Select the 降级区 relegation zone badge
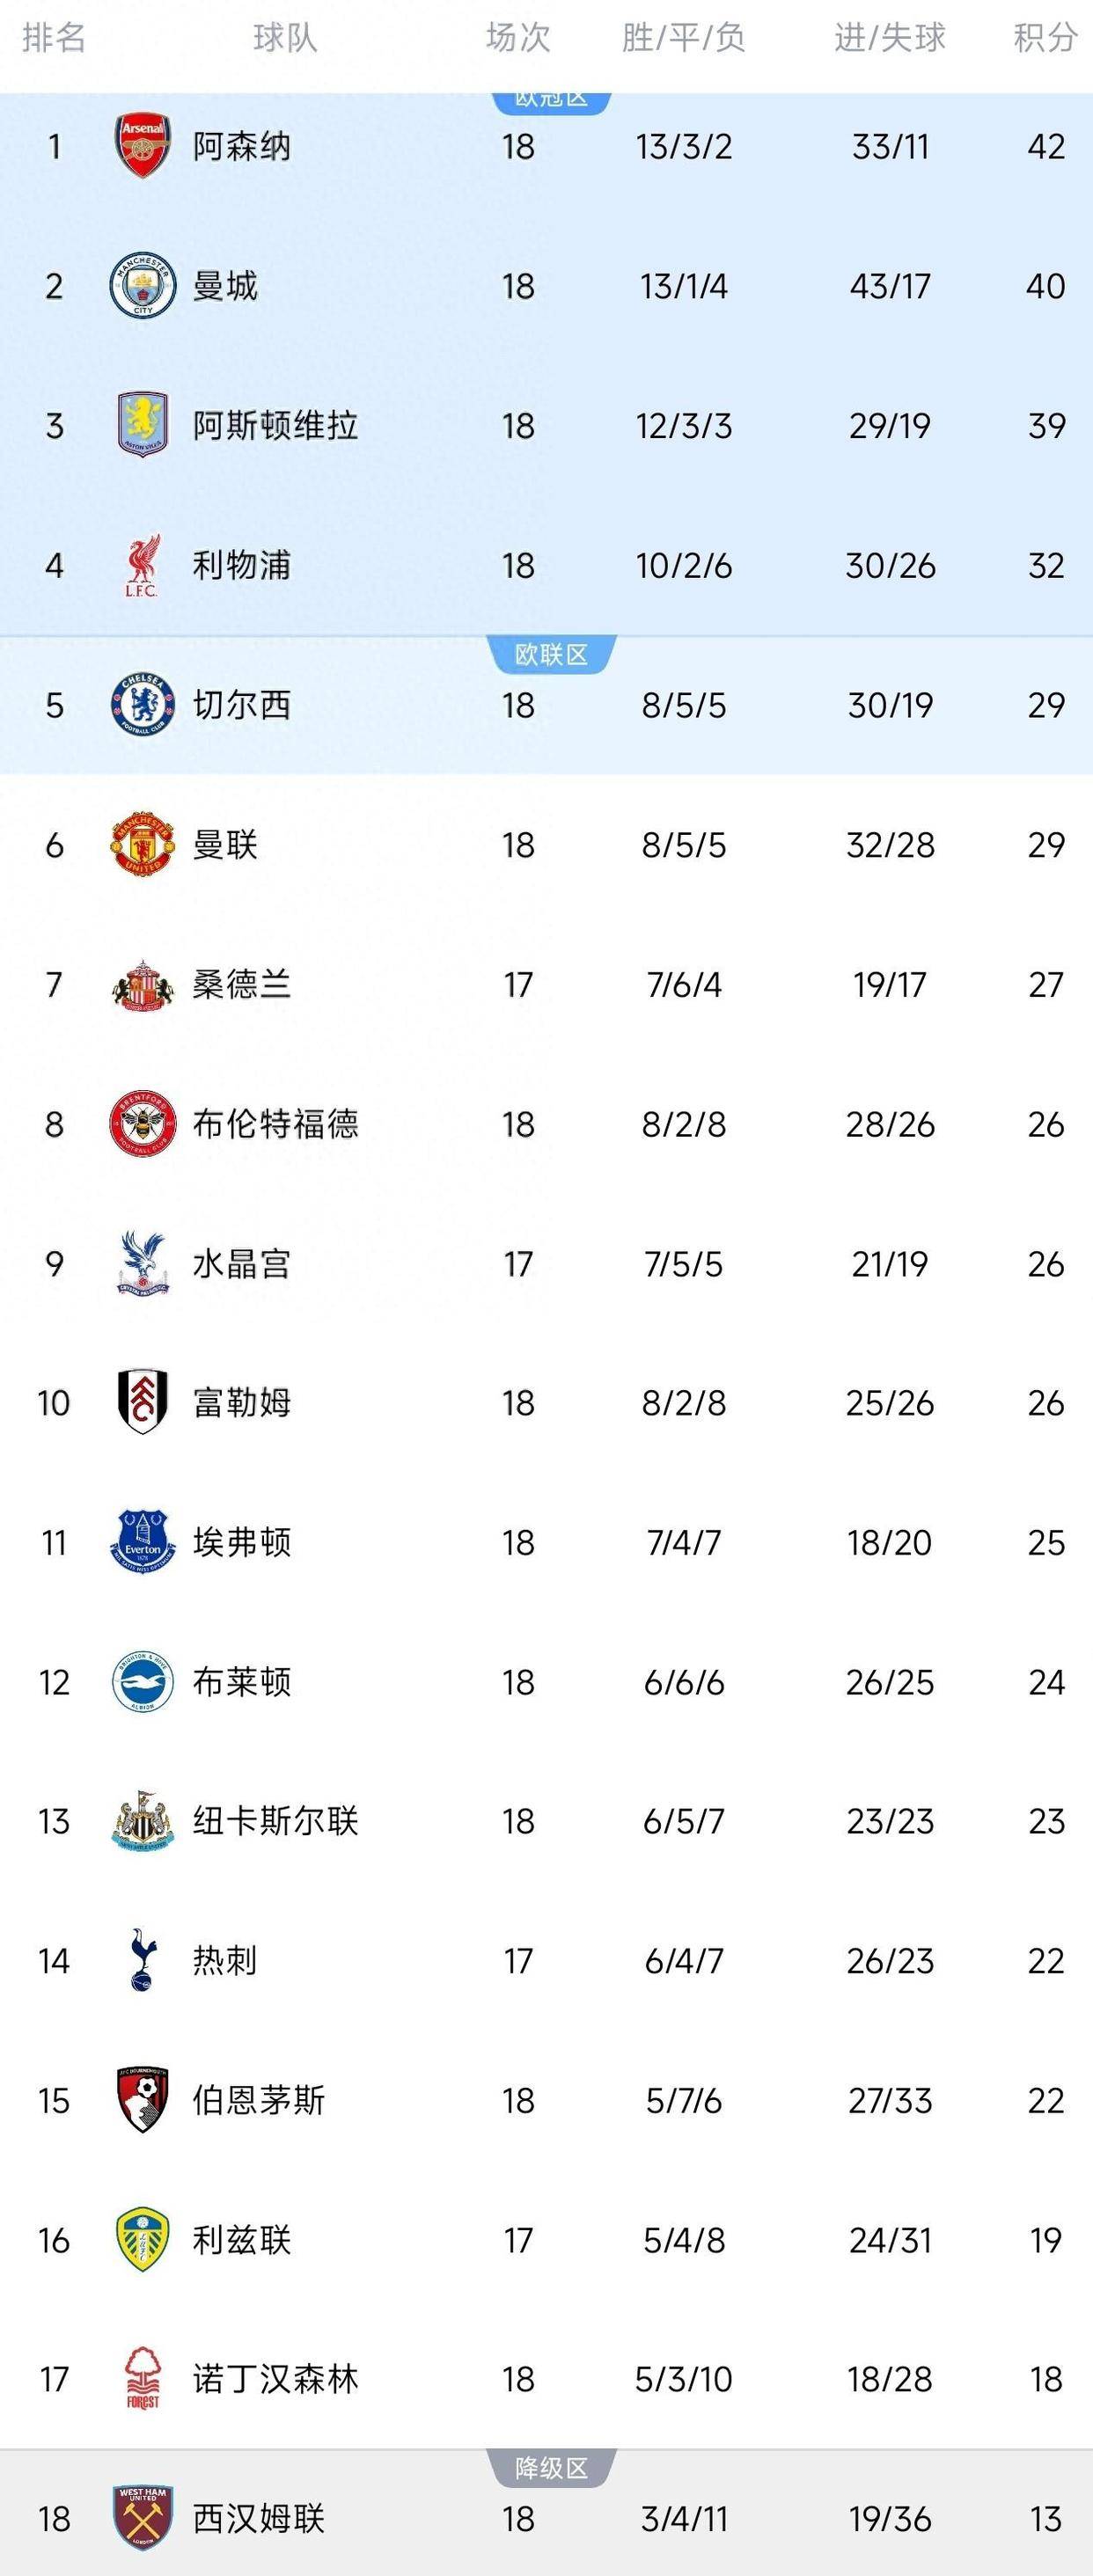1093x2576 pixels. click(x=553, y=2467)
